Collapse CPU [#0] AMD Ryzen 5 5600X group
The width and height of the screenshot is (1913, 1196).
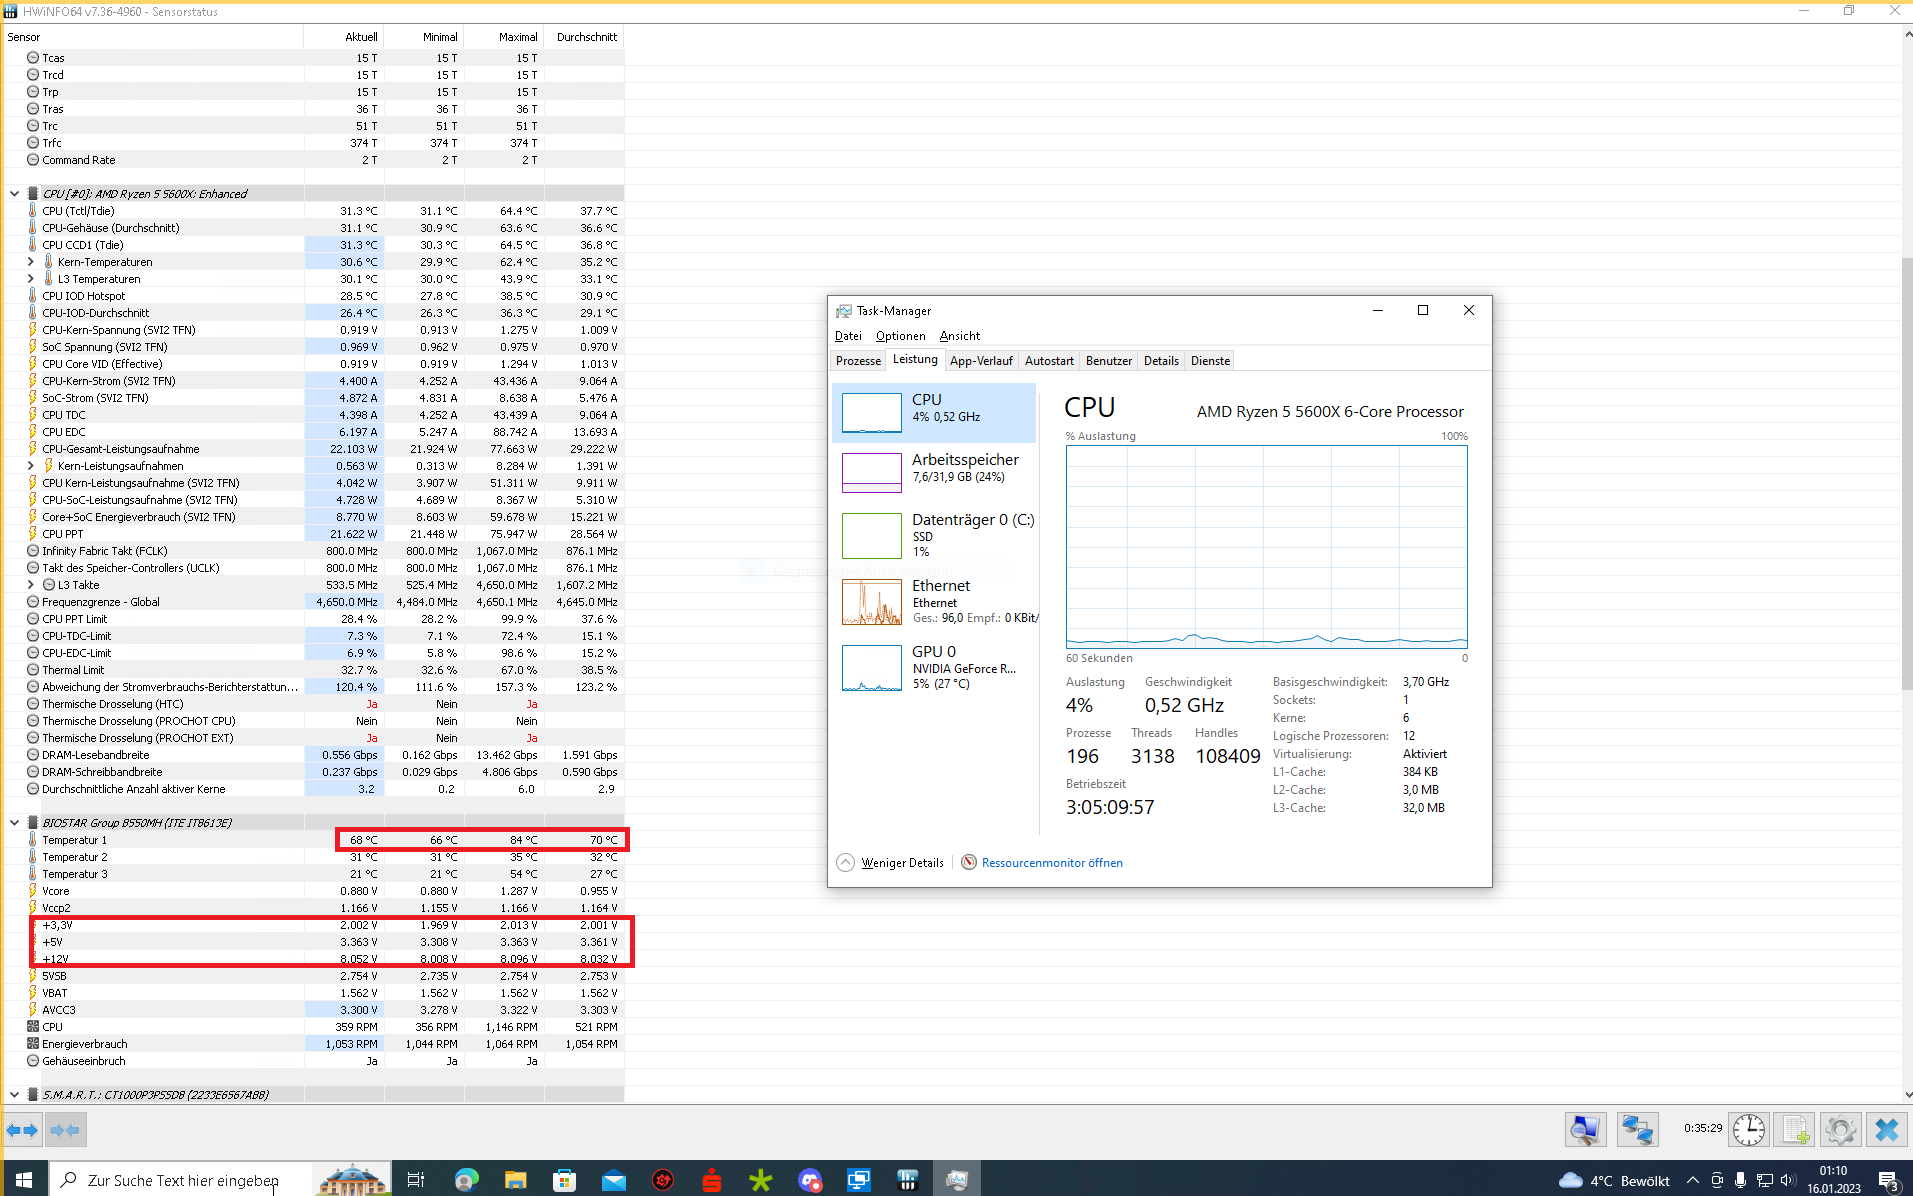tap(14, 194)
